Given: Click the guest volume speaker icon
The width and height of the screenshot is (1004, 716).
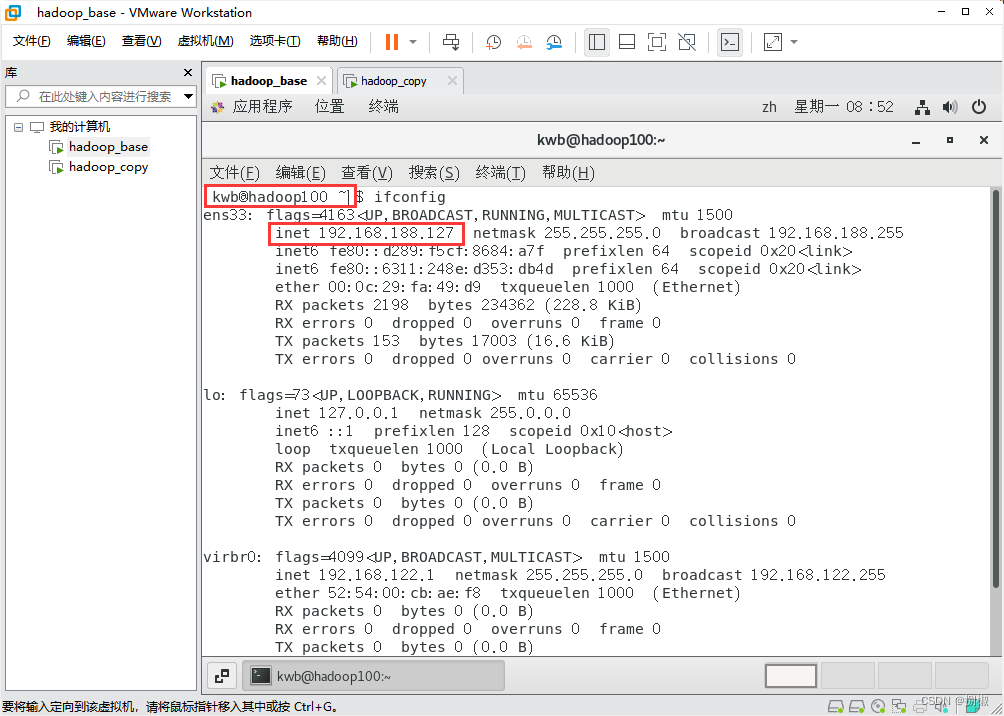Looking at the screenshot, I should click(950, 107).
